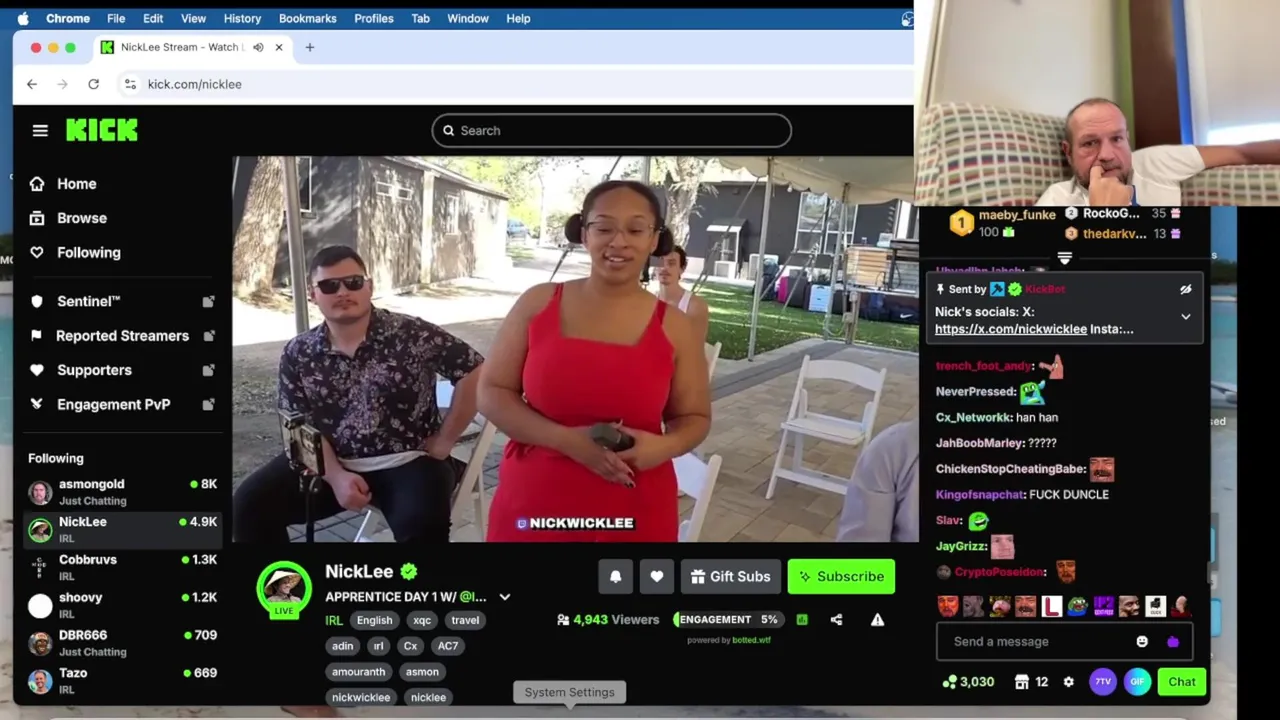Viewport: 1280px width, 720px height.
Task: Reload the page in Chrome
Action: (93, 84)
